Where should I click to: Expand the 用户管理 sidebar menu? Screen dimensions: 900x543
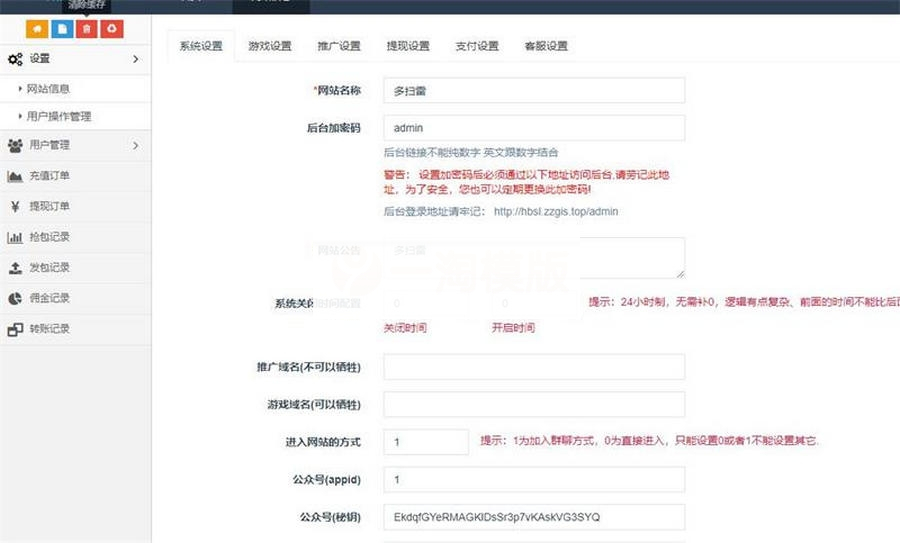(75, 145)
